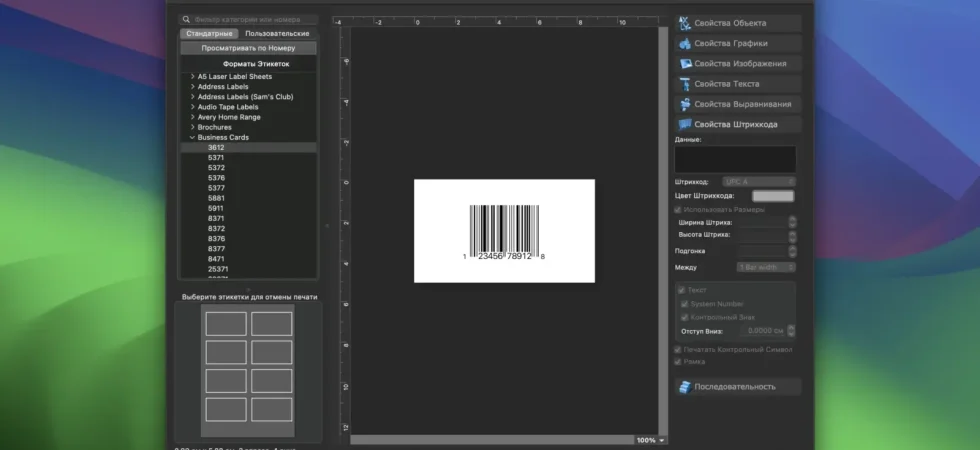Open the Свойства Выравнивания panel icon
The height and width of the screenshot is (450, 980).
tap(685, 104)
